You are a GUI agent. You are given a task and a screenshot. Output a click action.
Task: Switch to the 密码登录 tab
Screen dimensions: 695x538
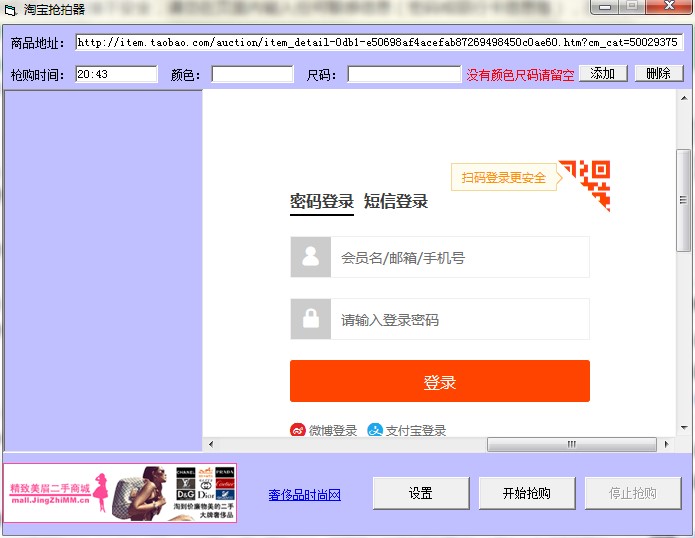322,202
